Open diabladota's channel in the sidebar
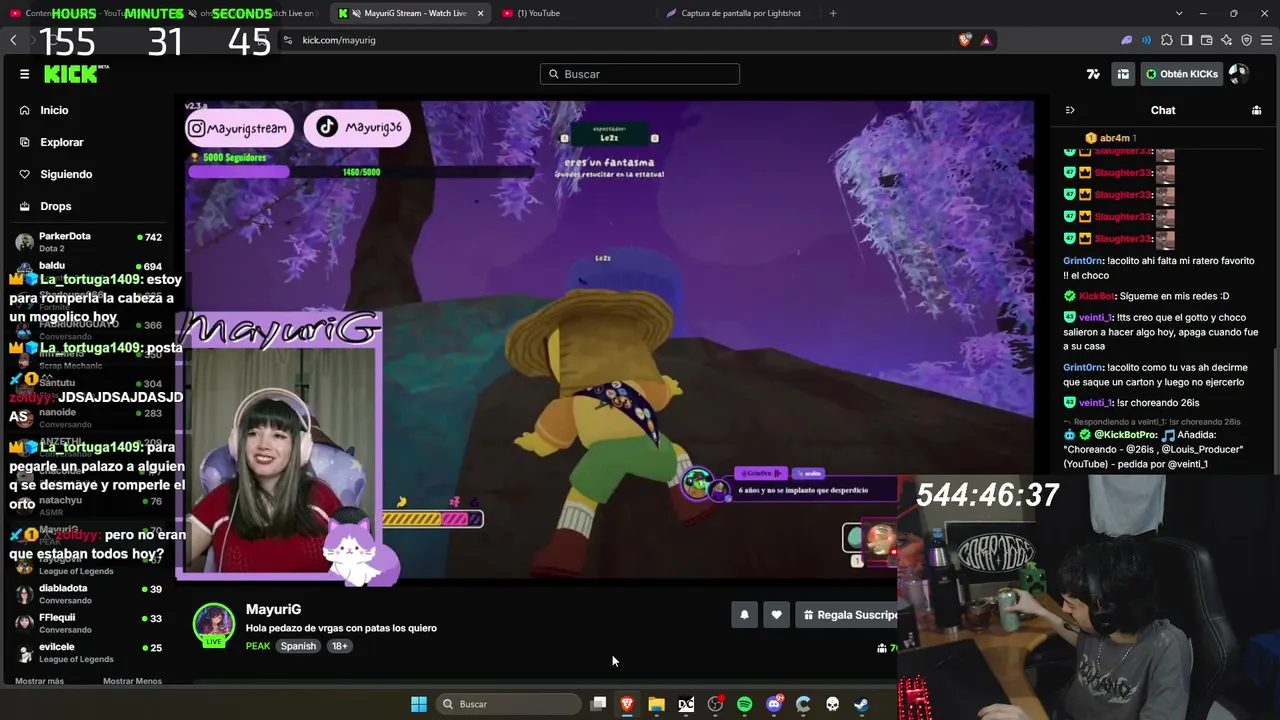This screenshot has width=1280, height=720. point(88,594)
